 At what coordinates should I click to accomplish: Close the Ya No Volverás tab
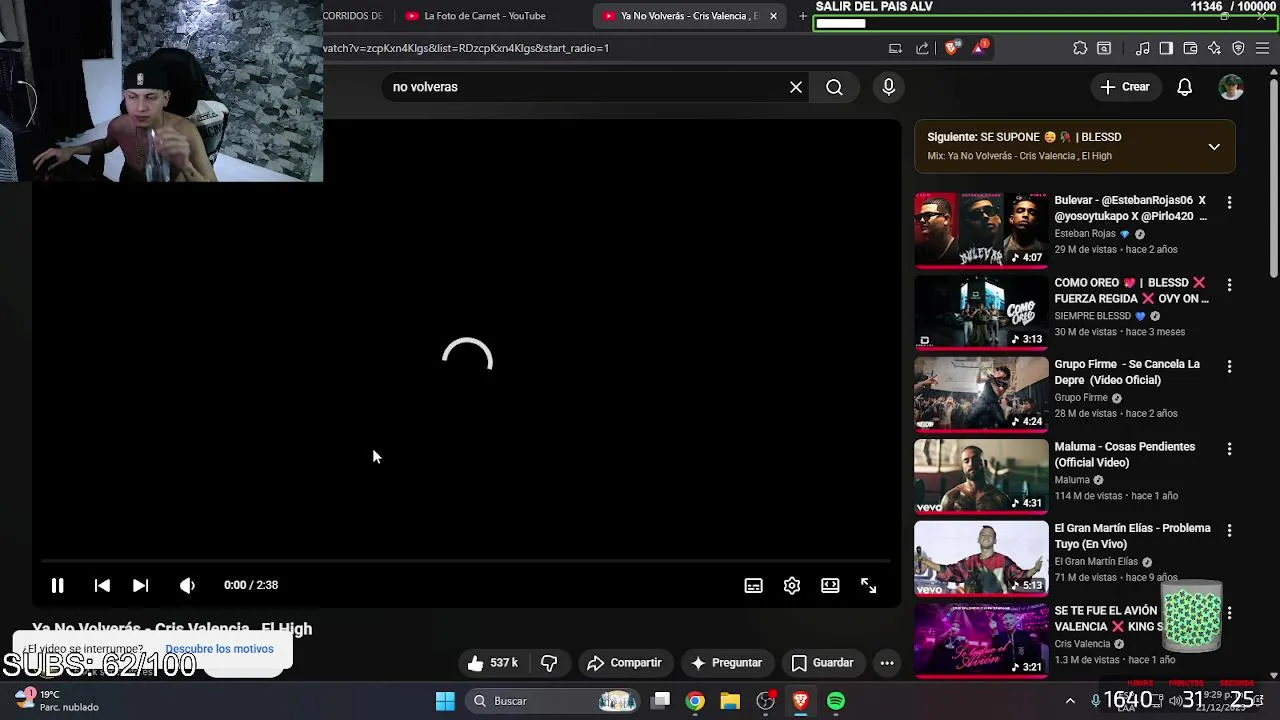coord(773,16)
